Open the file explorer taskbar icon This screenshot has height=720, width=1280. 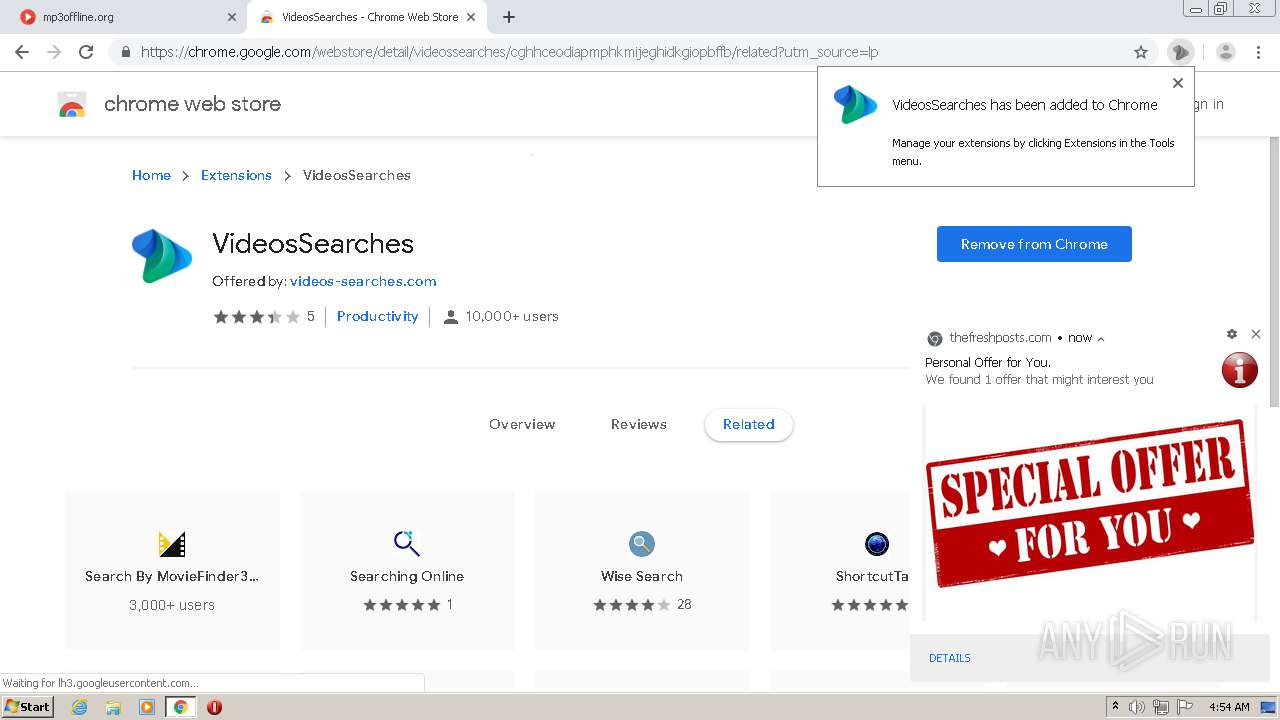point(113,707)
